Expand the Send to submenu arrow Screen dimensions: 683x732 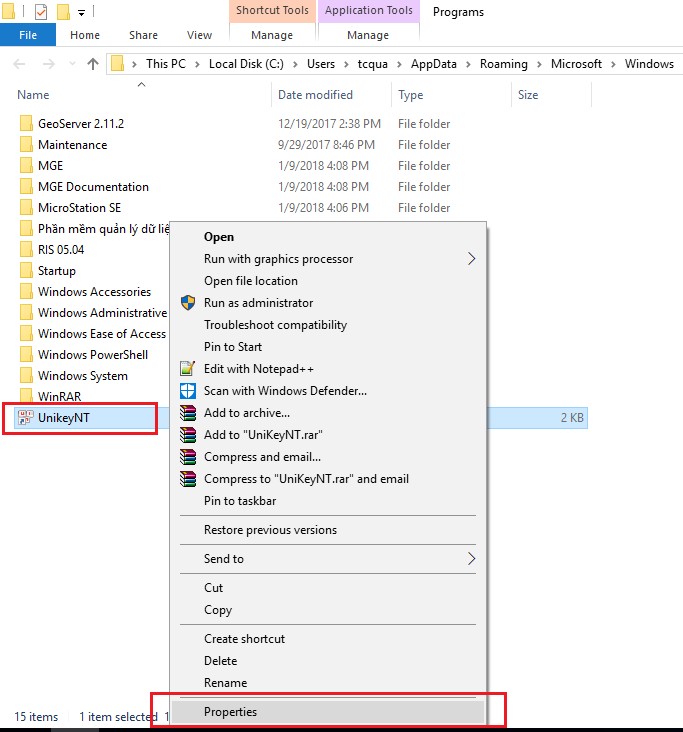pos(472,558)
